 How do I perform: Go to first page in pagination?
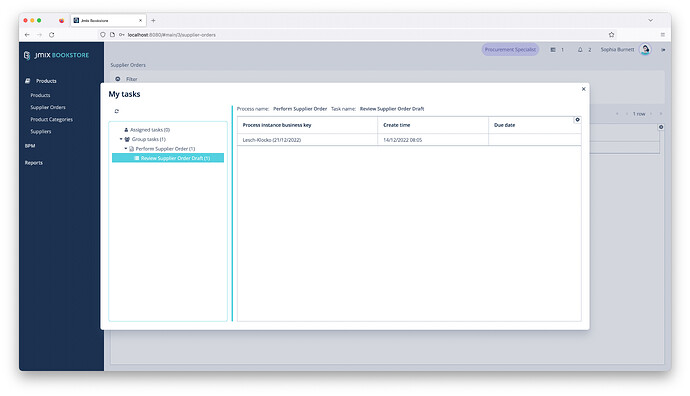(x=617, y=114)
